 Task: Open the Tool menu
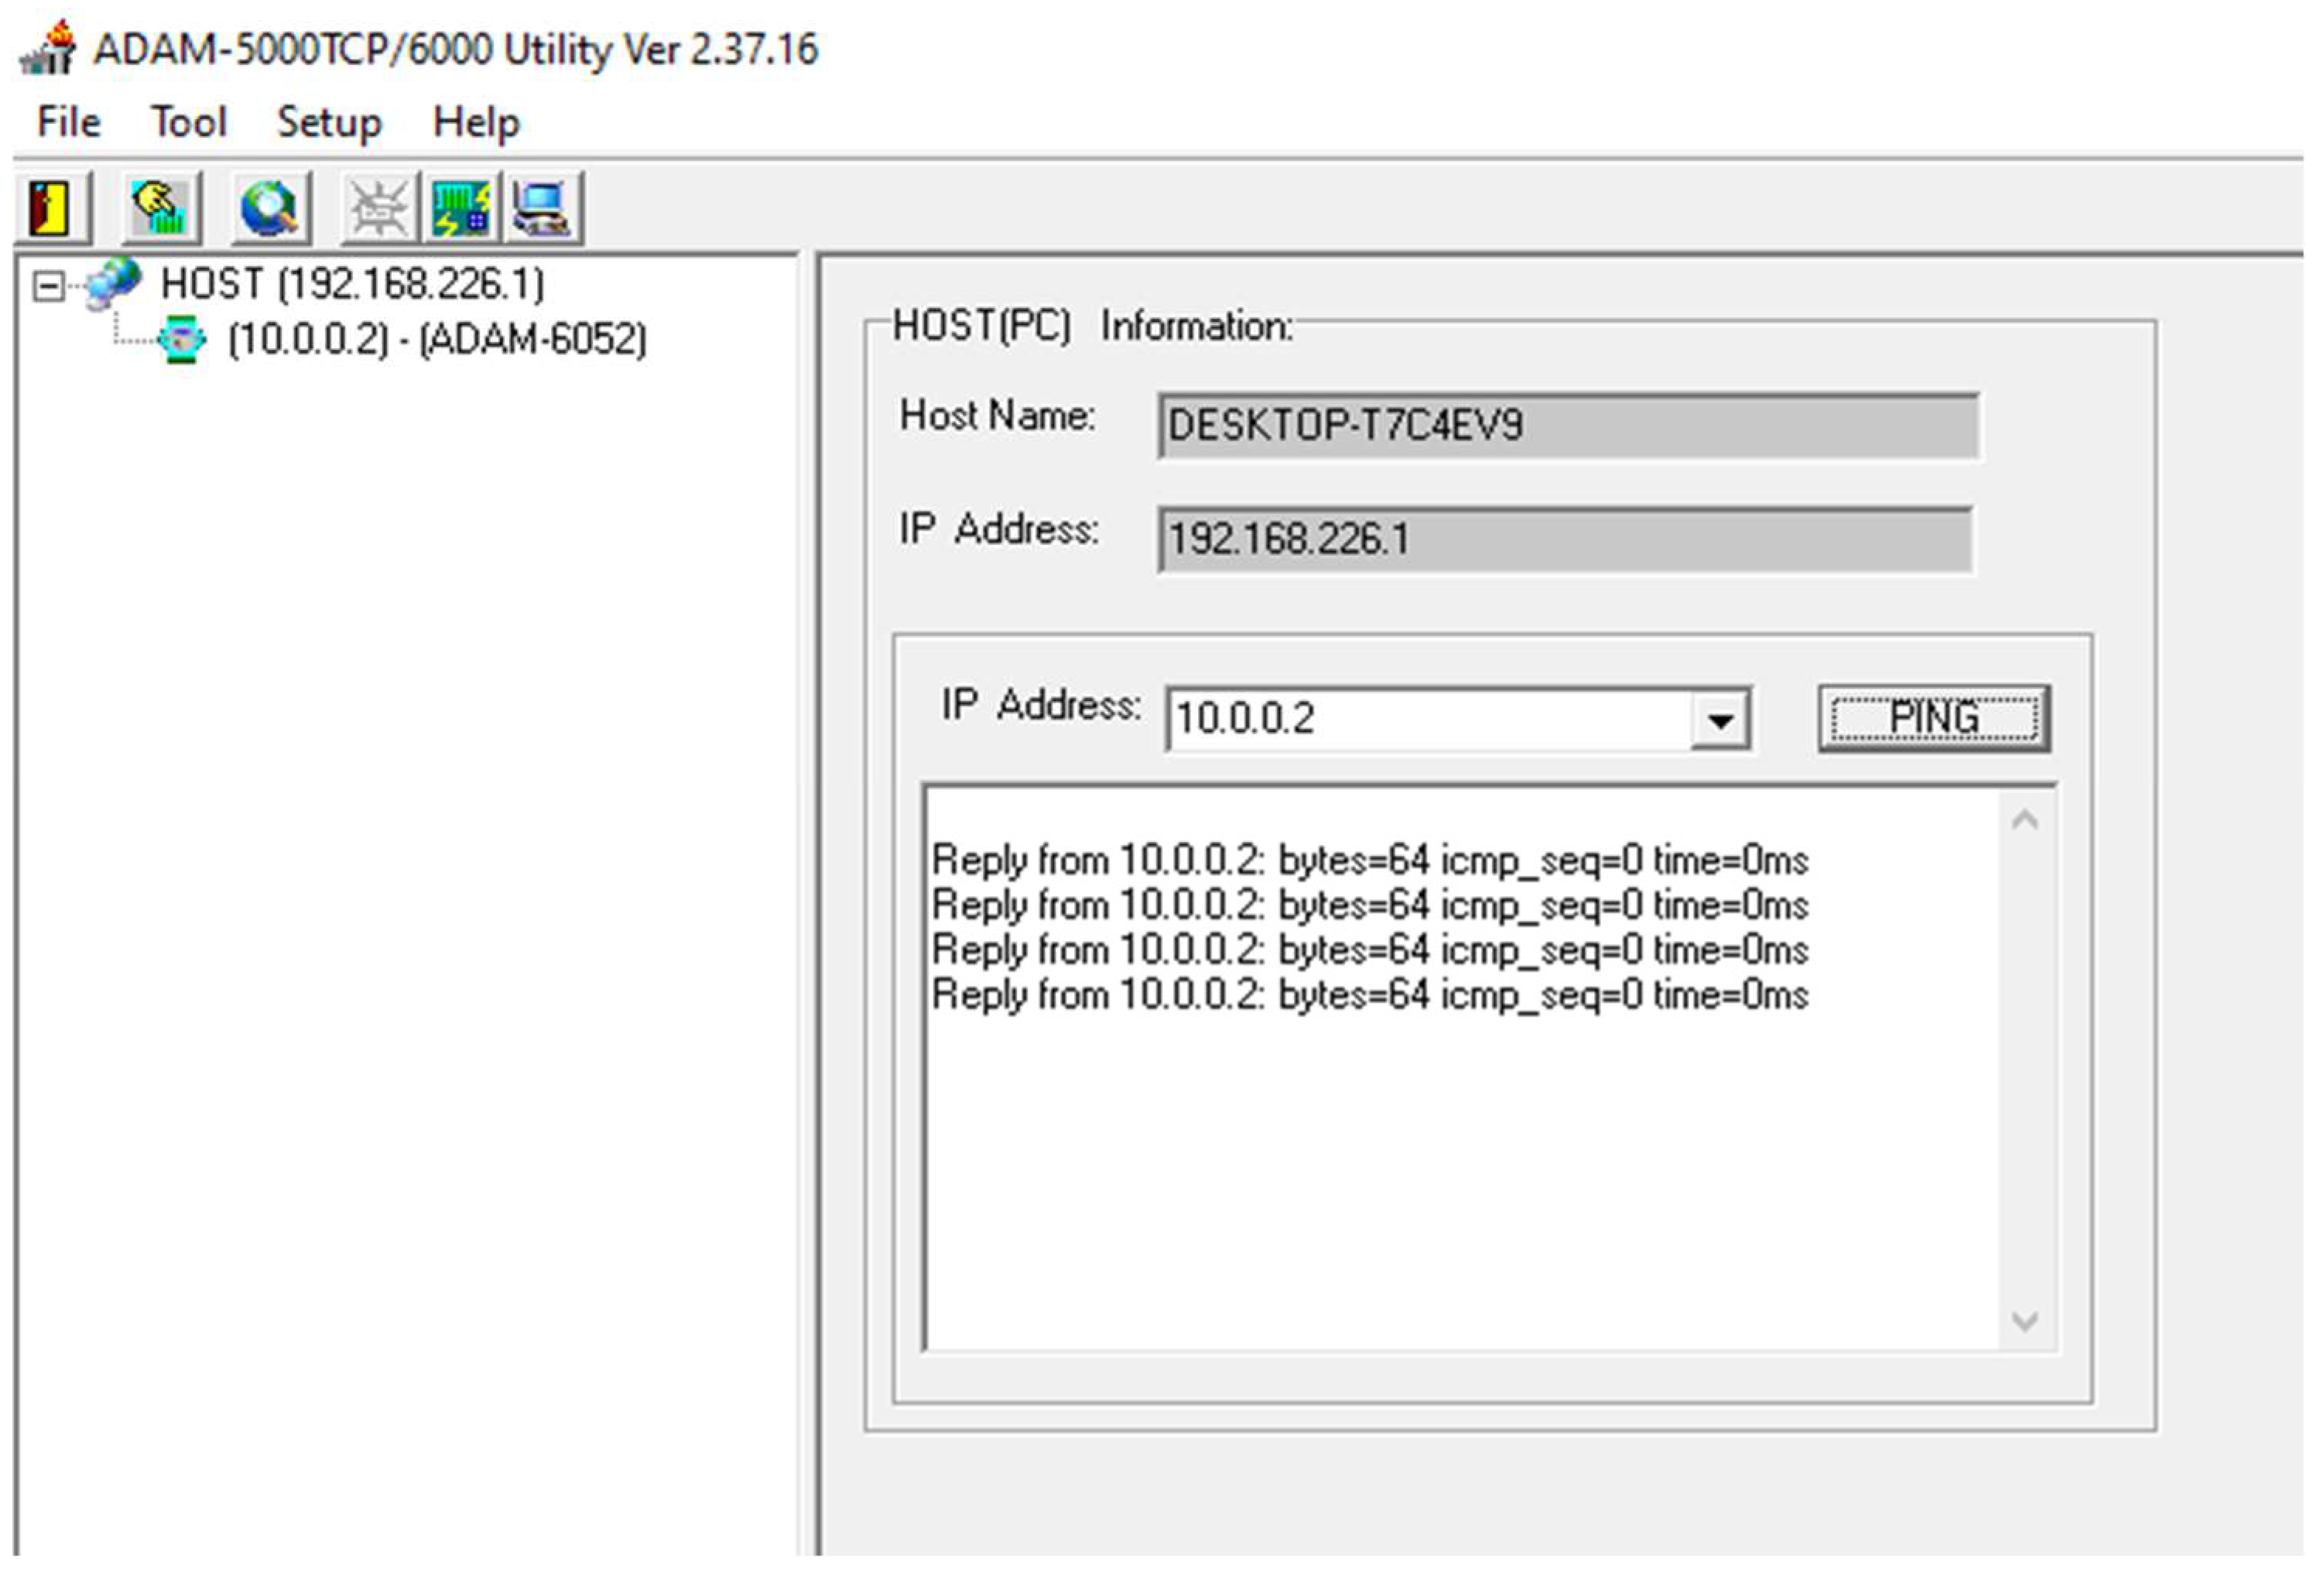click(188, 122)
